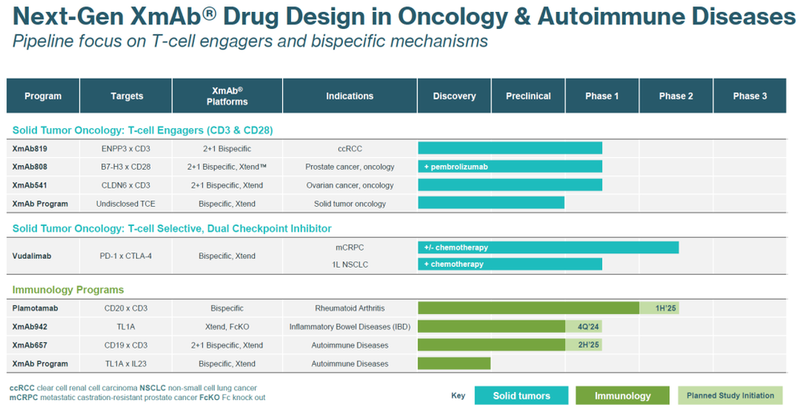This screenshot has height=412, width=800.
Task: Click the XmAb942 program label
Action: [32, 326]
